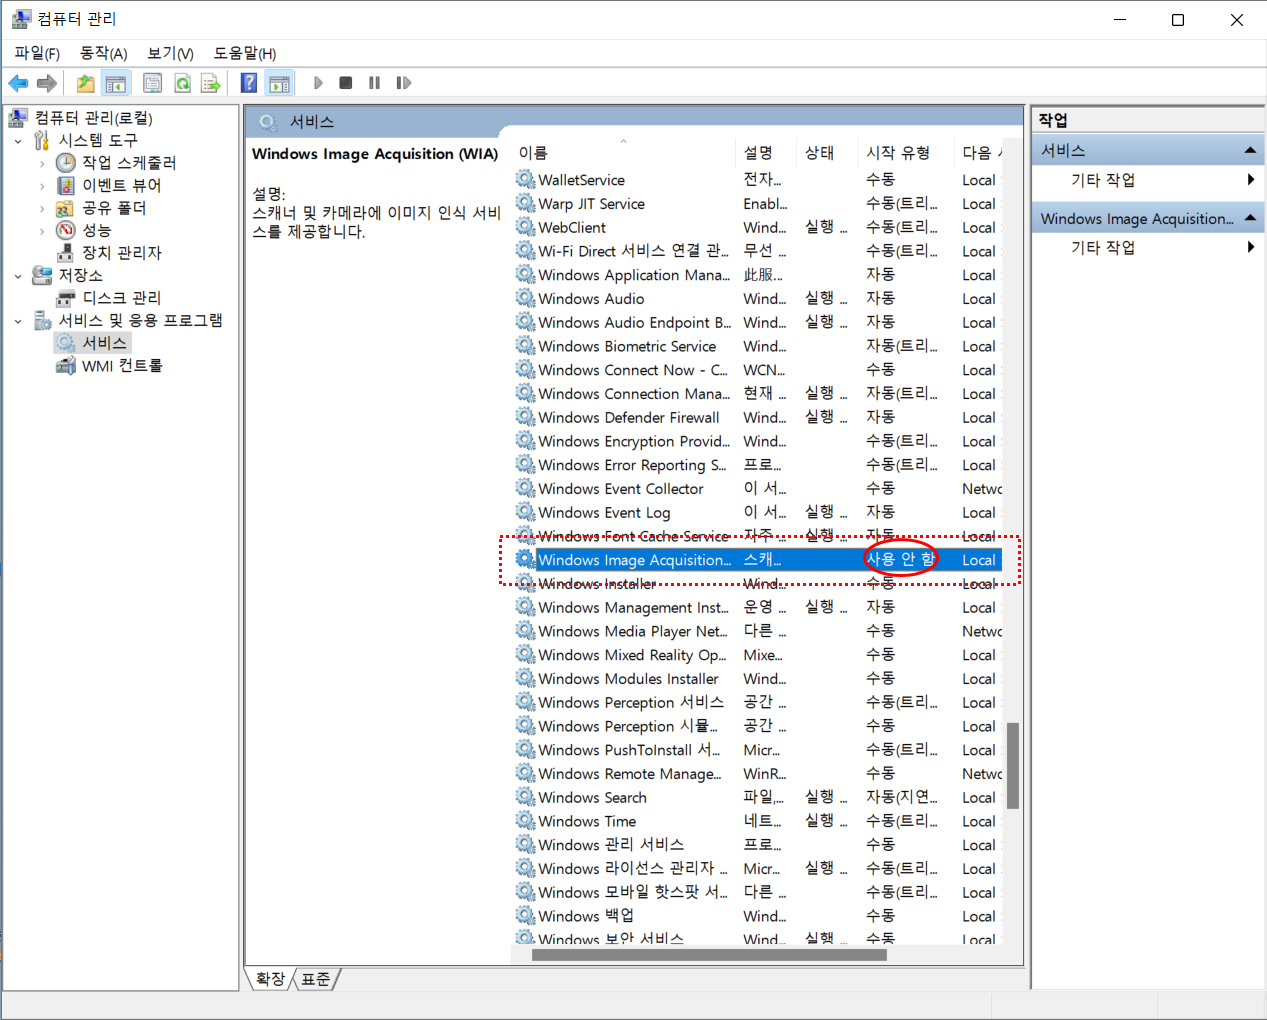
Task: Select the Warp JIT Service row
Action: pos(758,204)
